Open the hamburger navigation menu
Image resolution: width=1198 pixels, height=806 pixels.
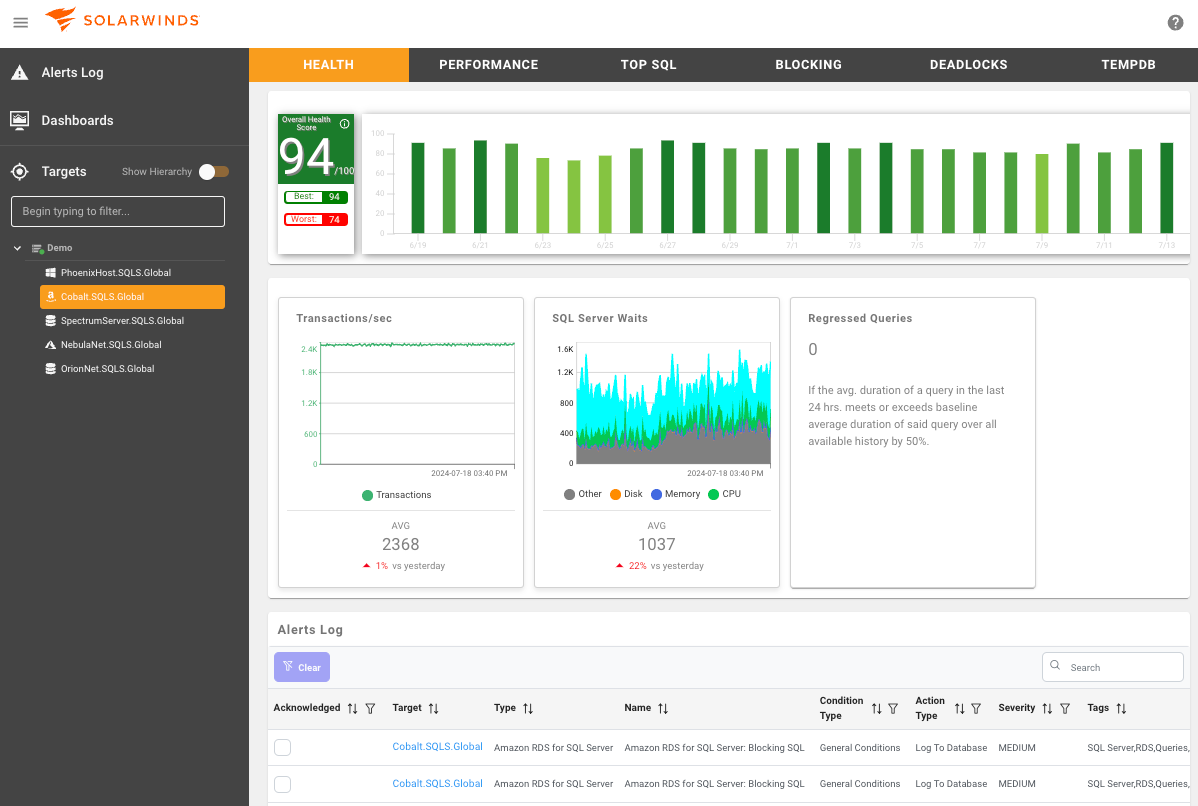point(20,22)
